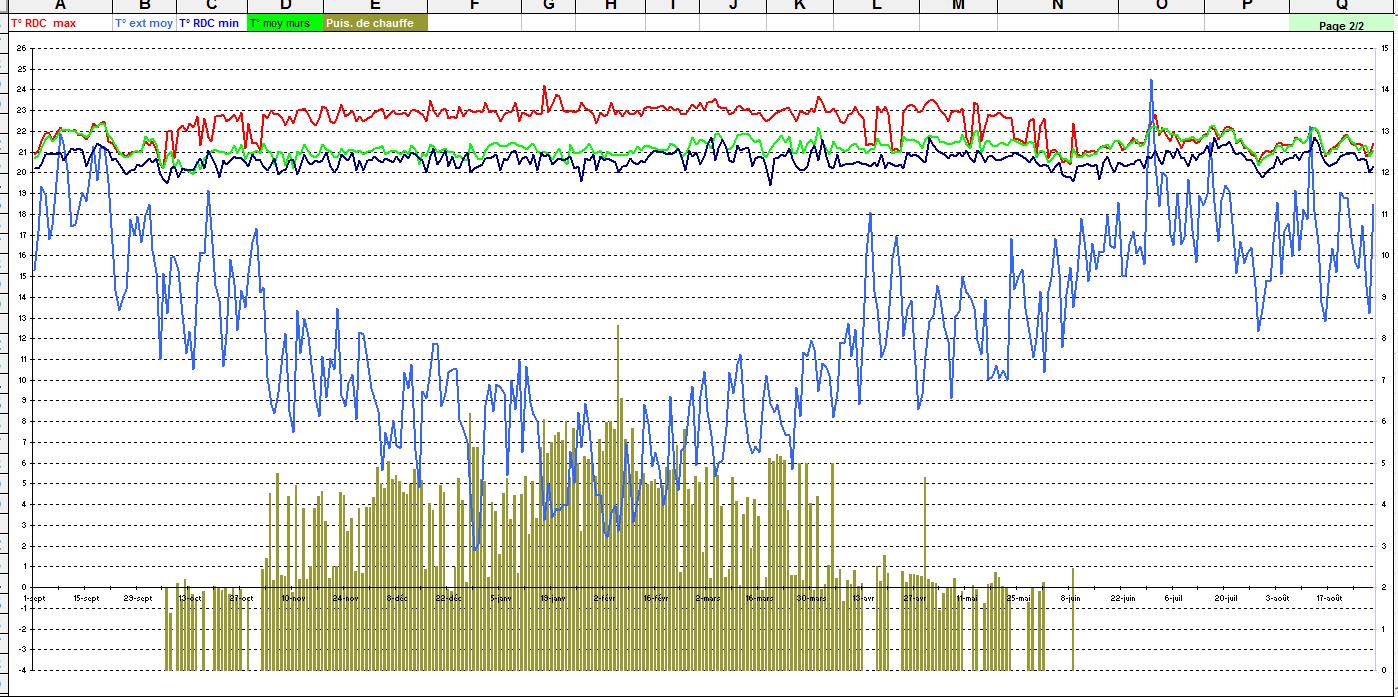Click the '22-juin' date axis label

click(x=1122, y=598)
